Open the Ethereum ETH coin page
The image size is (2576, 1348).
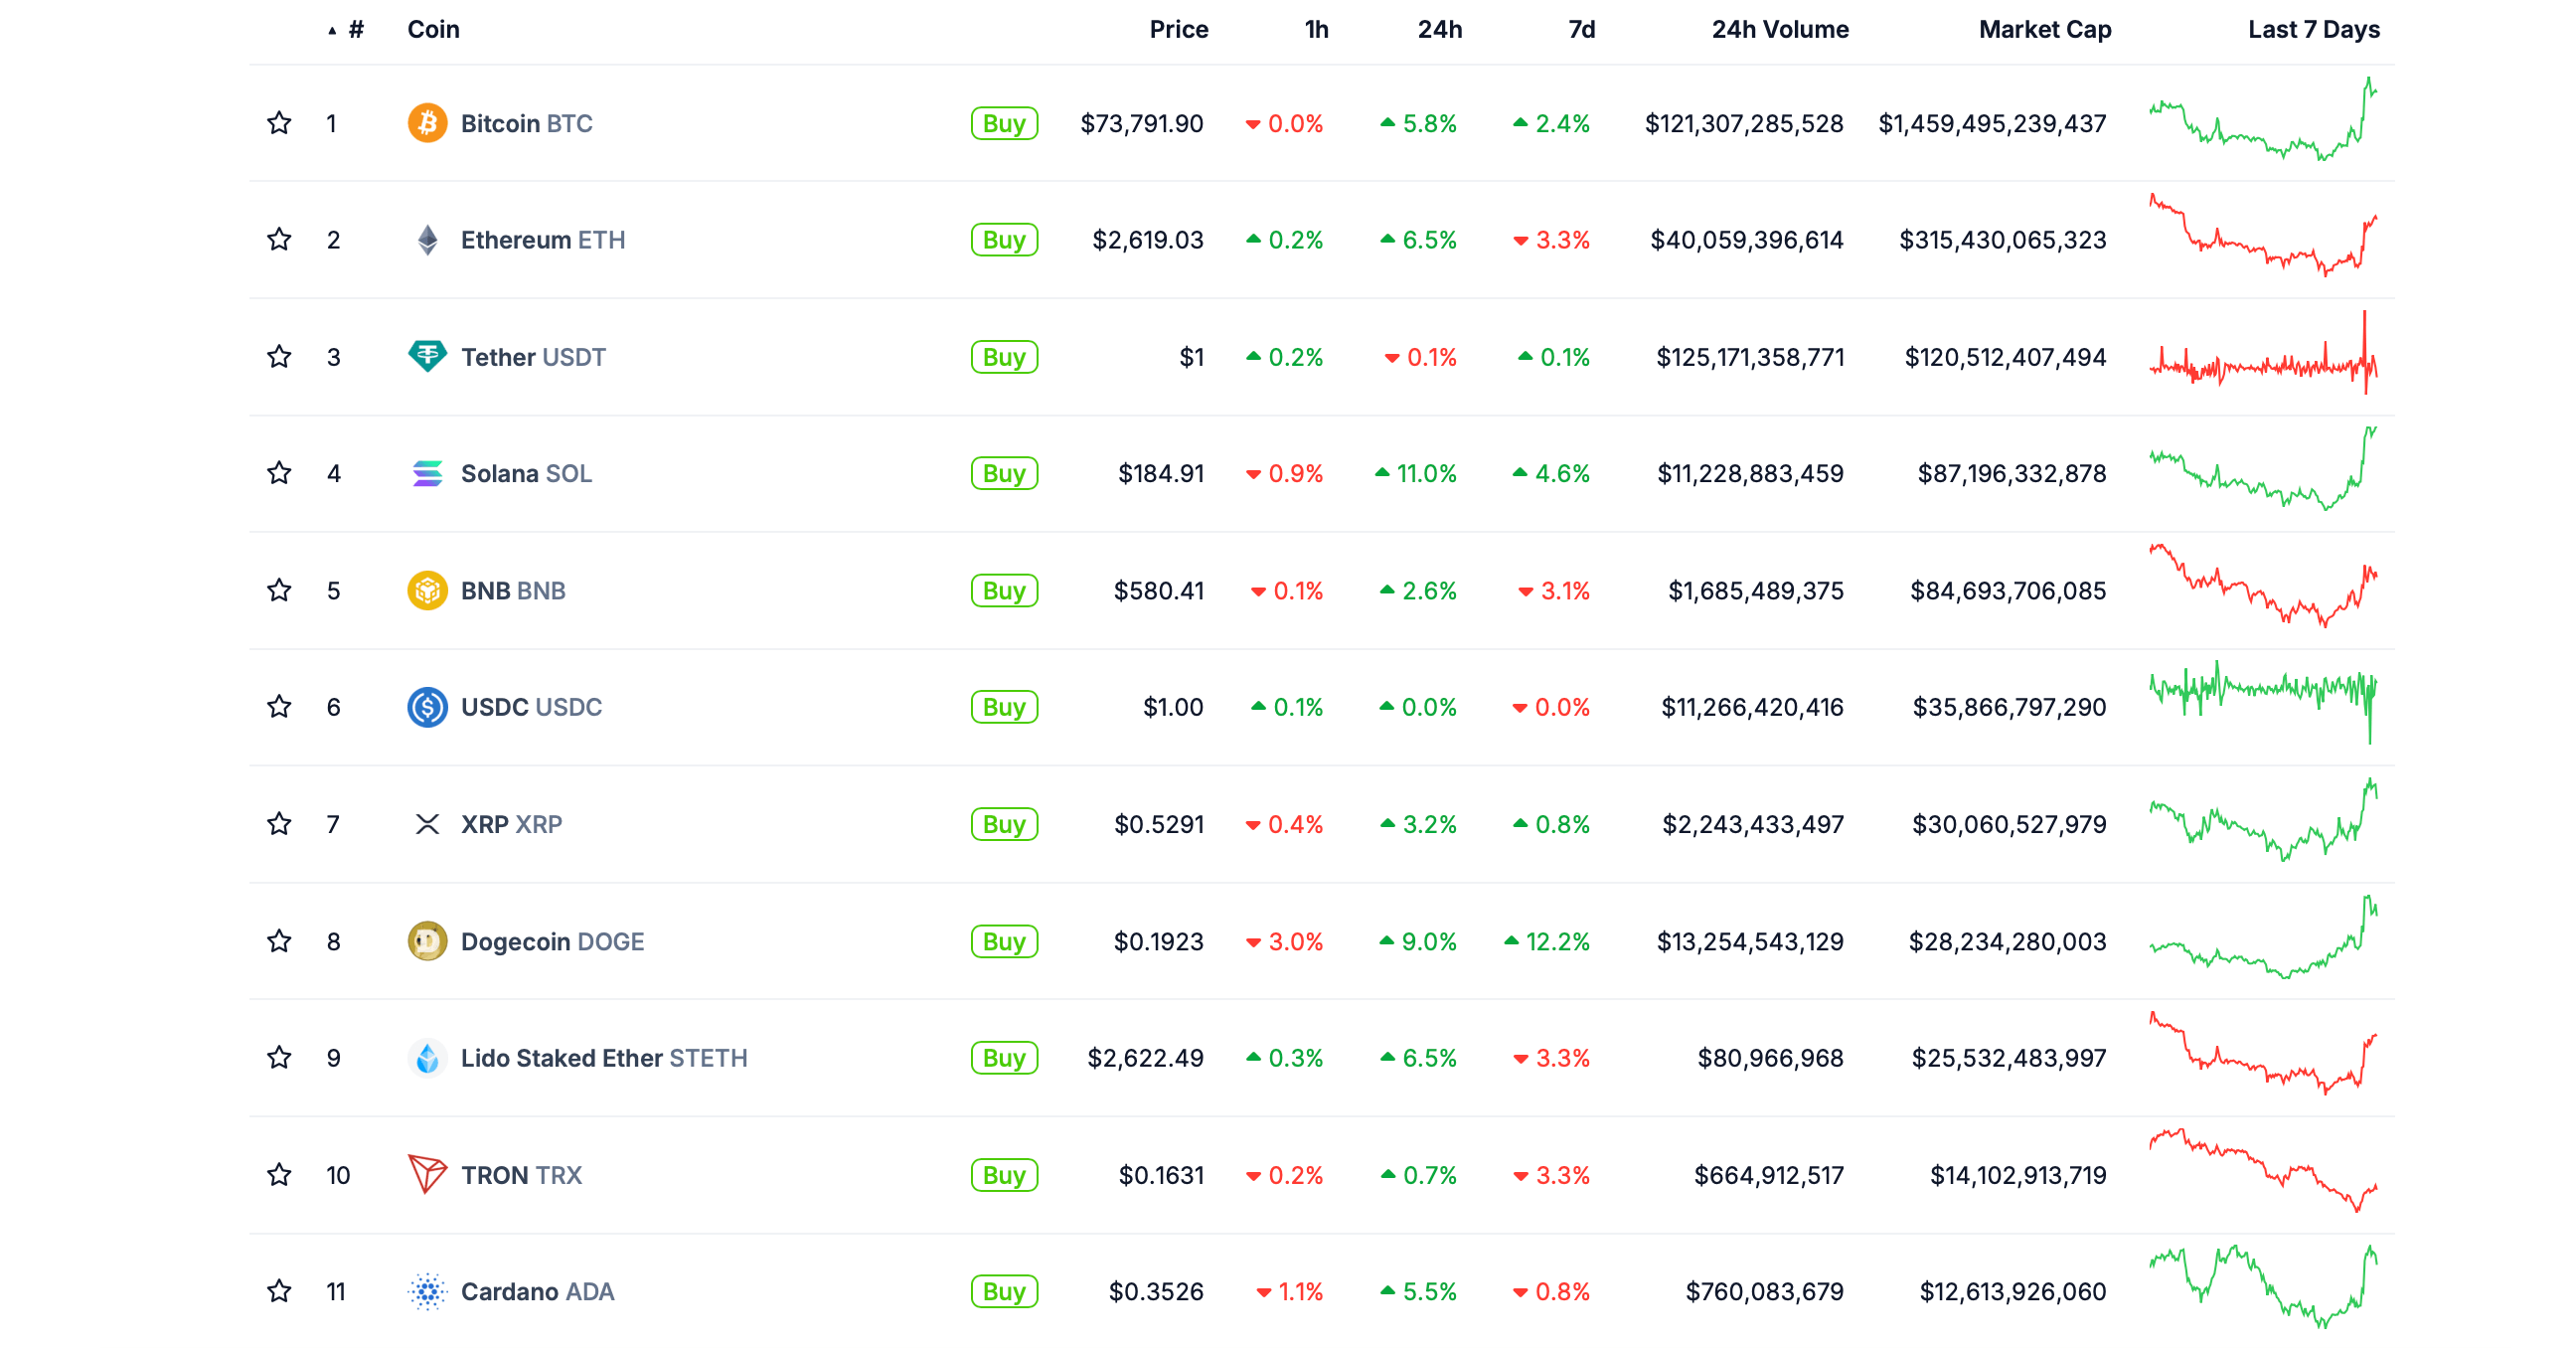543,240
